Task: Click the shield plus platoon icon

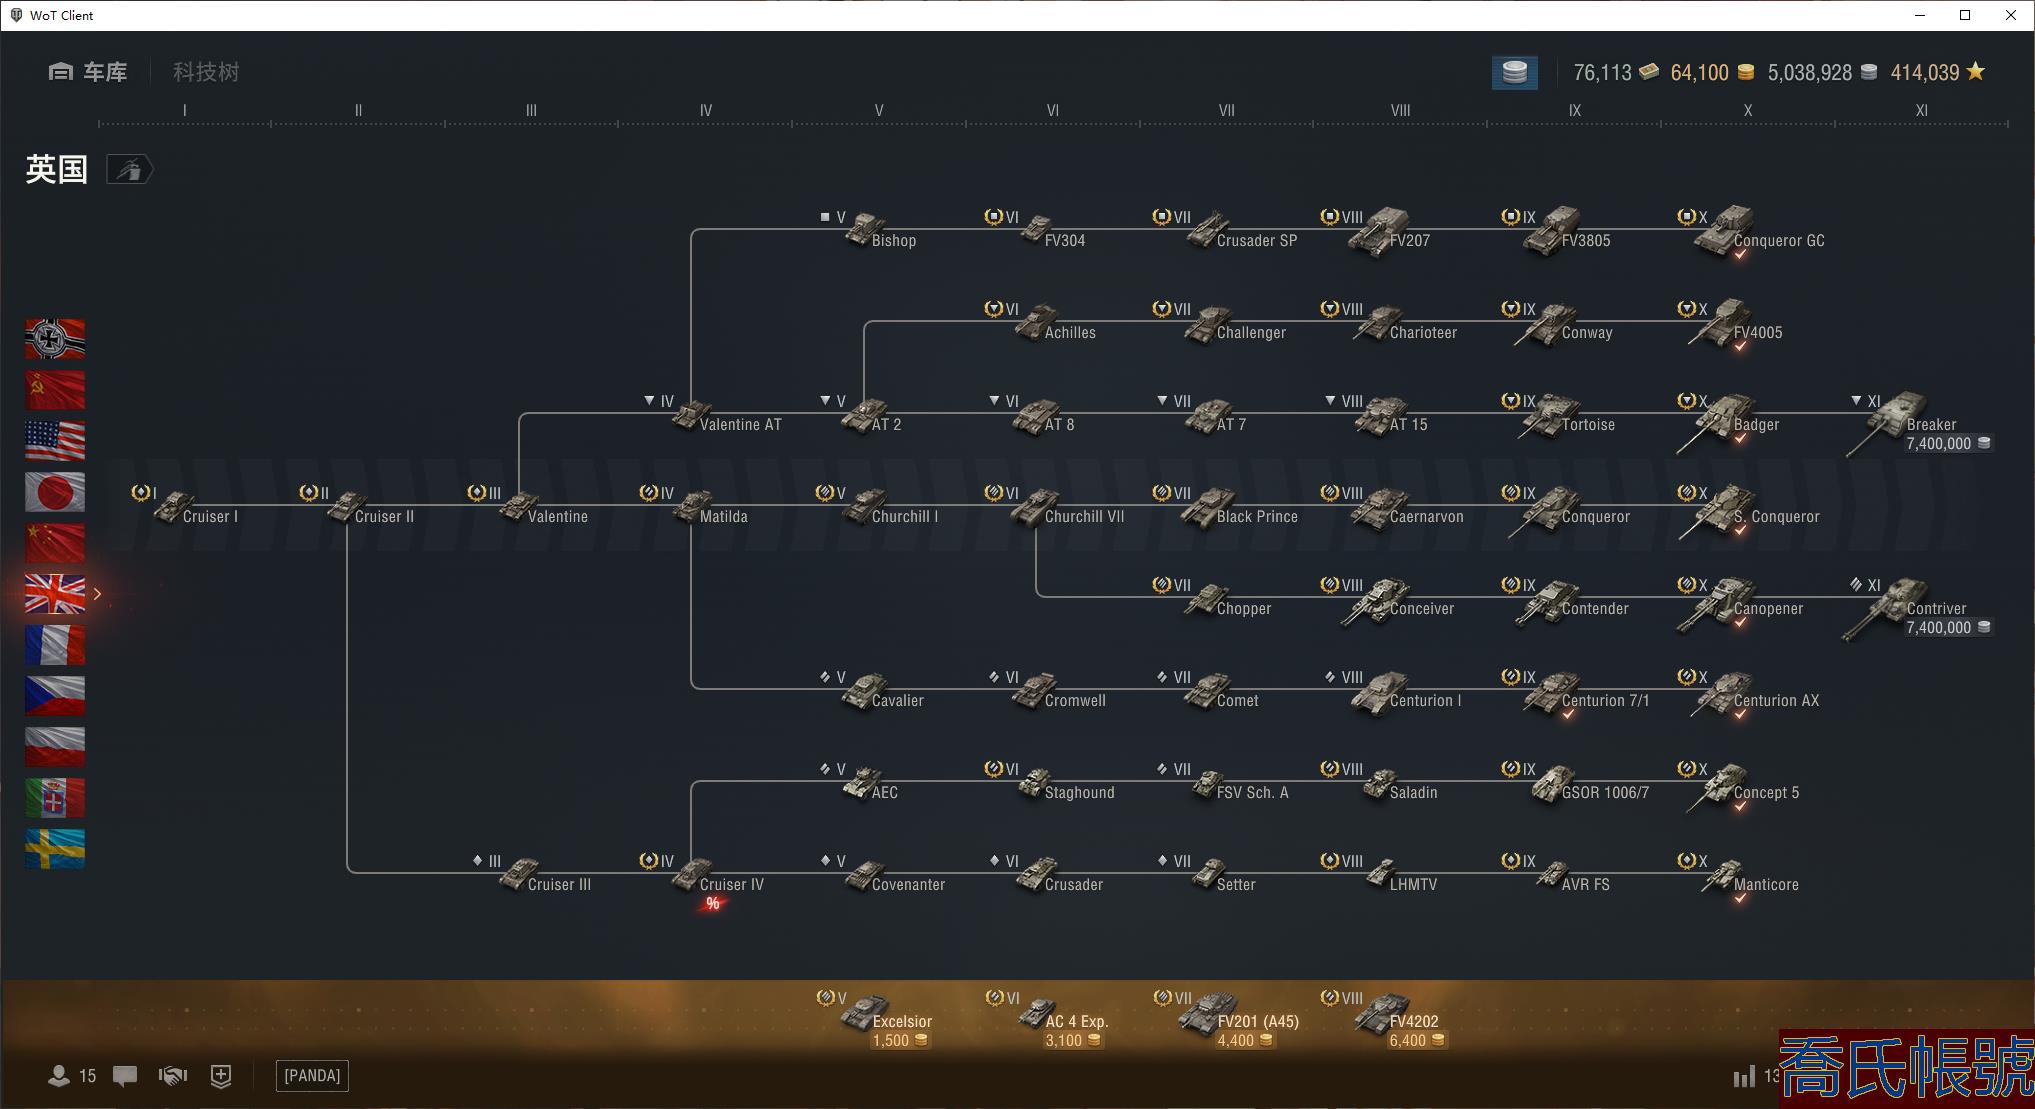Action: [221, 1076]
